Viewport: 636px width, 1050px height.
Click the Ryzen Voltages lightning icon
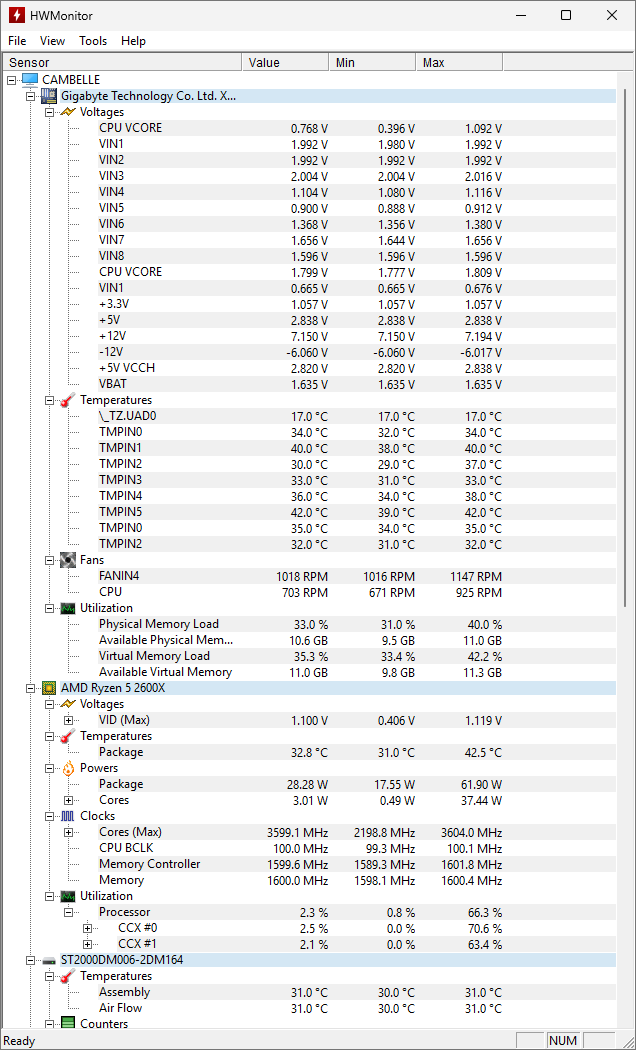(68, 704)
